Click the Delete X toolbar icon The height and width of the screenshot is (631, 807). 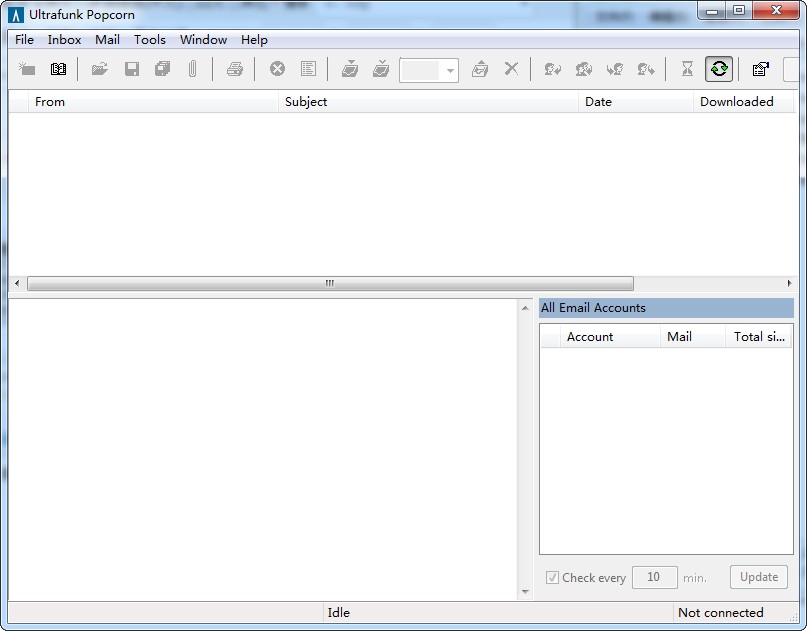511,68
